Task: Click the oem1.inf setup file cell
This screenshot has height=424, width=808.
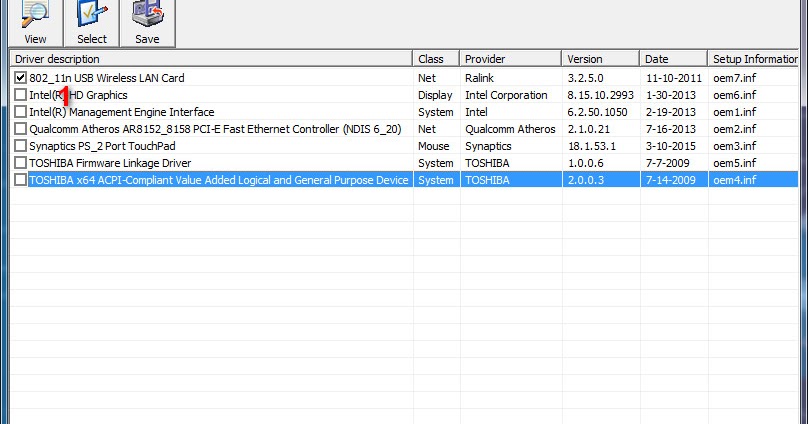Action: [735, 112]
